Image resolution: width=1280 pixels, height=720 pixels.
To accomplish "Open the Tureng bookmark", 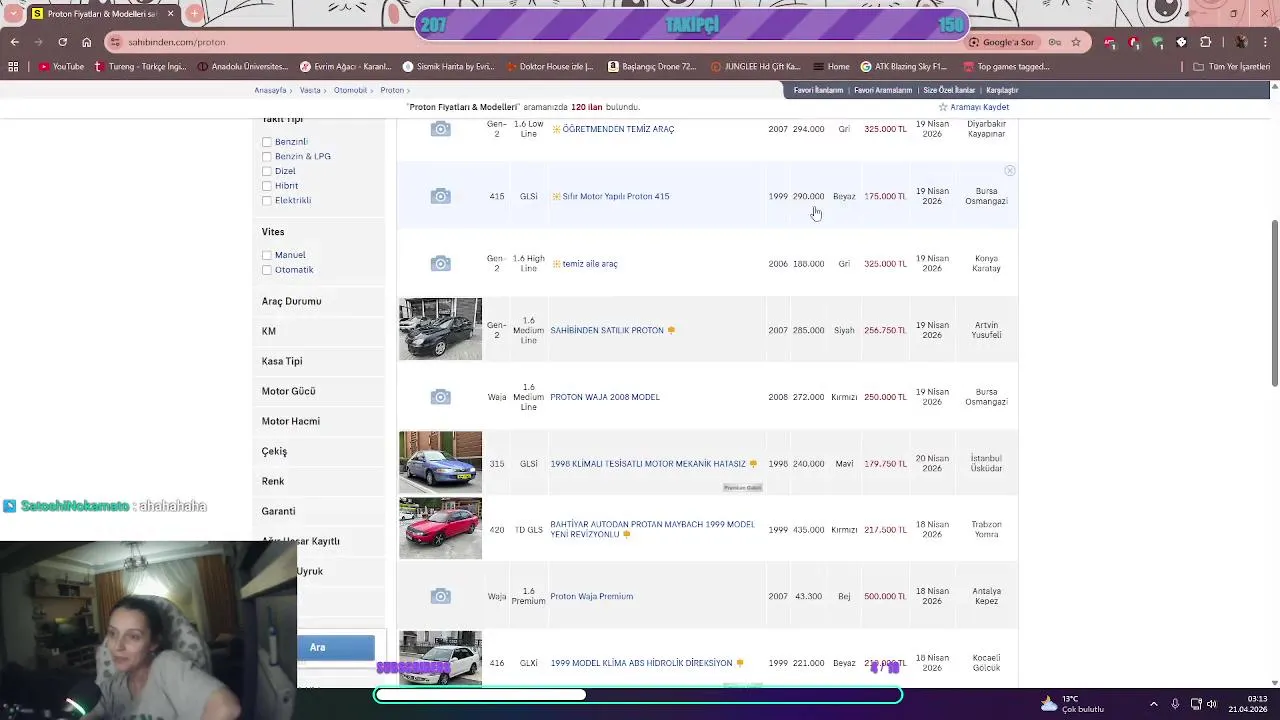I will pos(140,67).
